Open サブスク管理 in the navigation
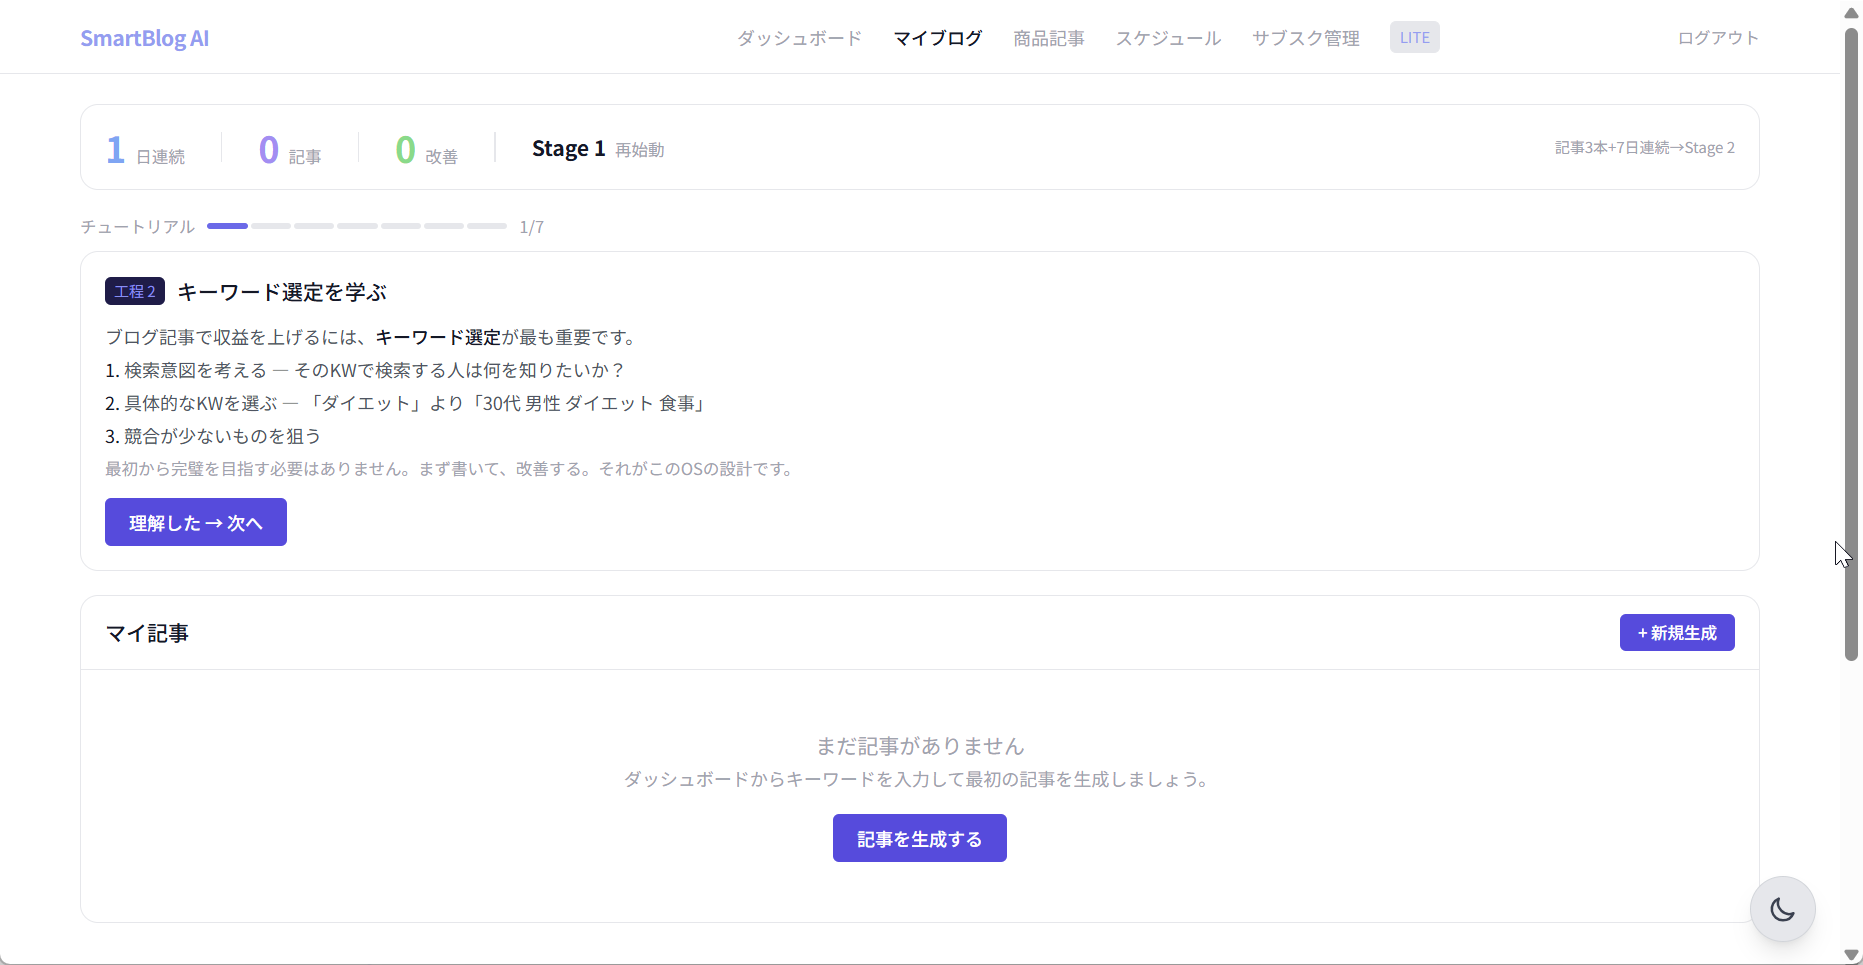Image resolution: width=1863 pixels, height=965 pixels. (1305, 38)
